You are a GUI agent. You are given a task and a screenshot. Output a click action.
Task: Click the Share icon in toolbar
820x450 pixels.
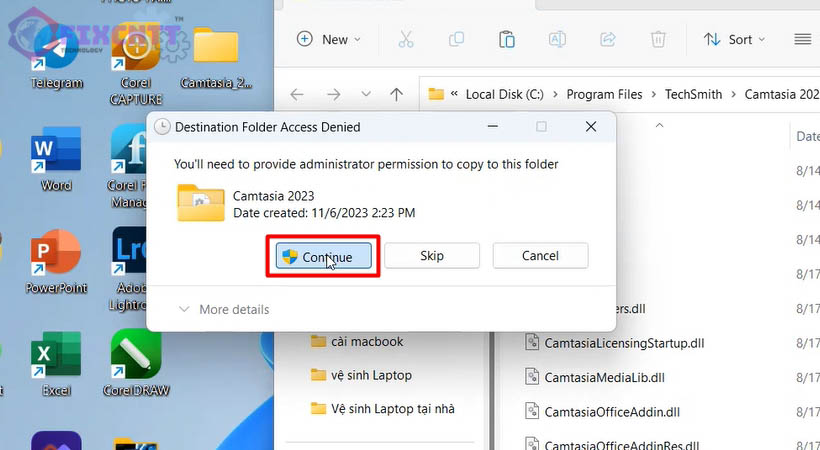tap(607, 40)
